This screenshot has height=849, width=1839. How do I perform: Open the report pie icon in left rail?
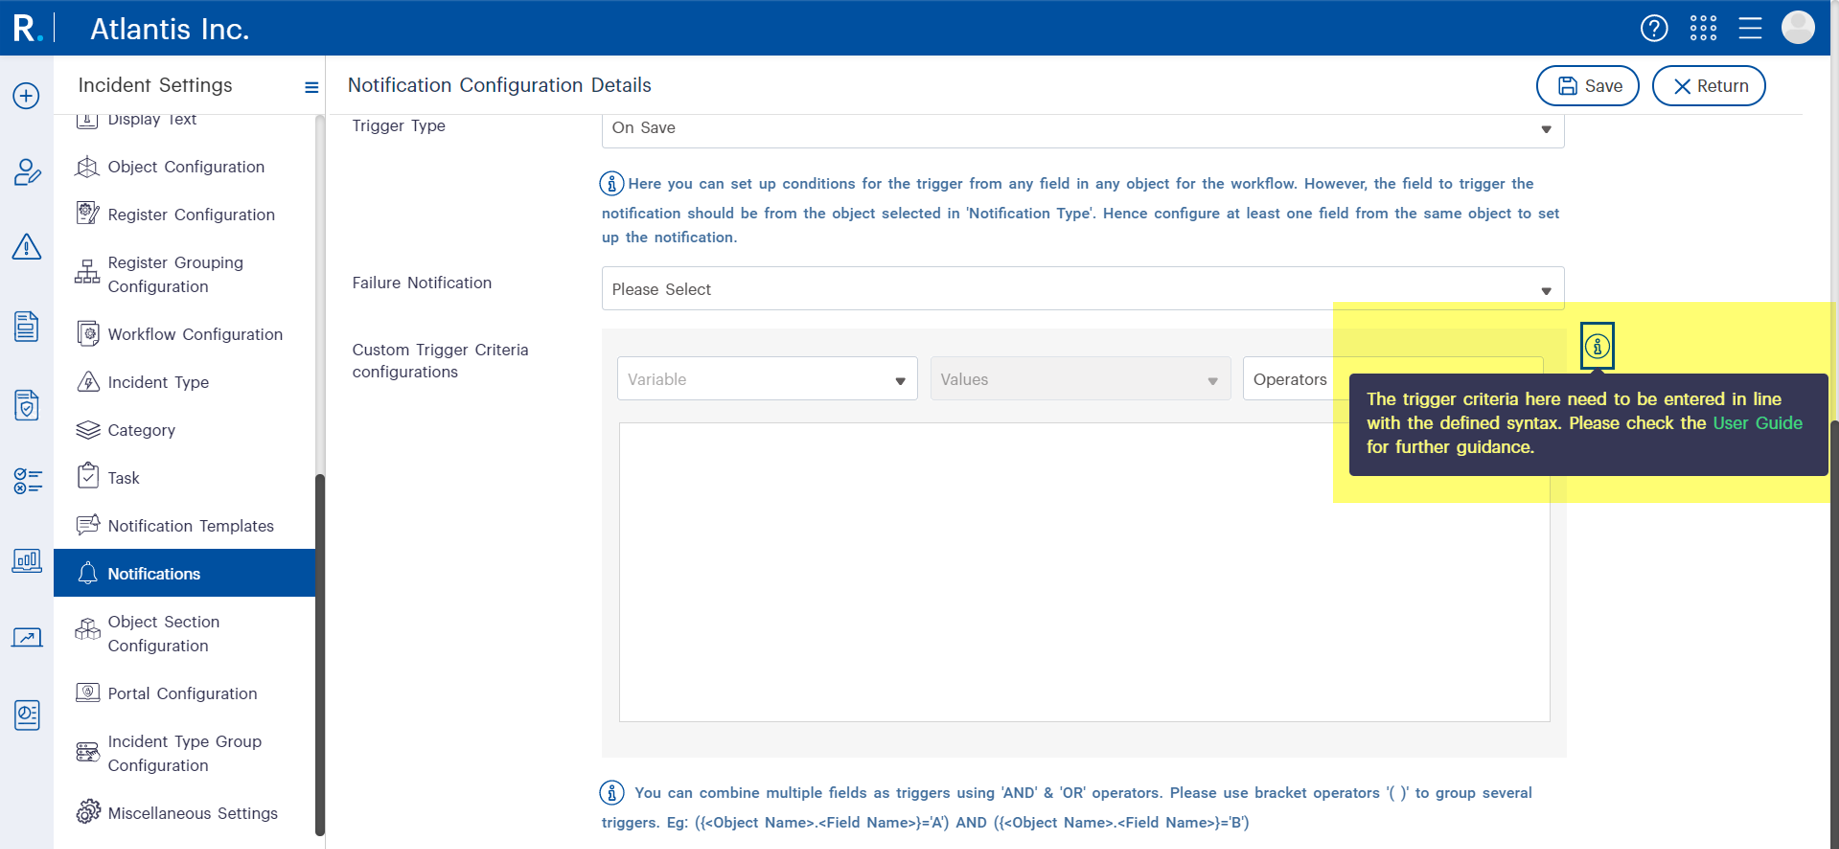click(27, 715)
